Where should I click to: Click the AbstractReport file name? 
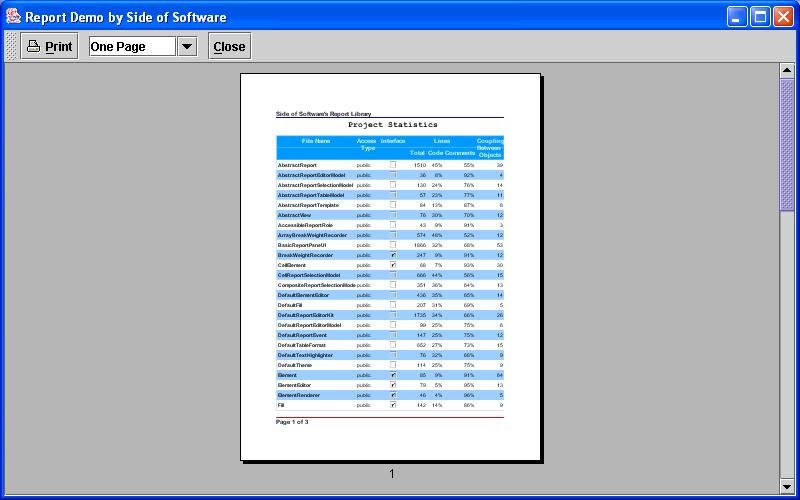point(297,165)
